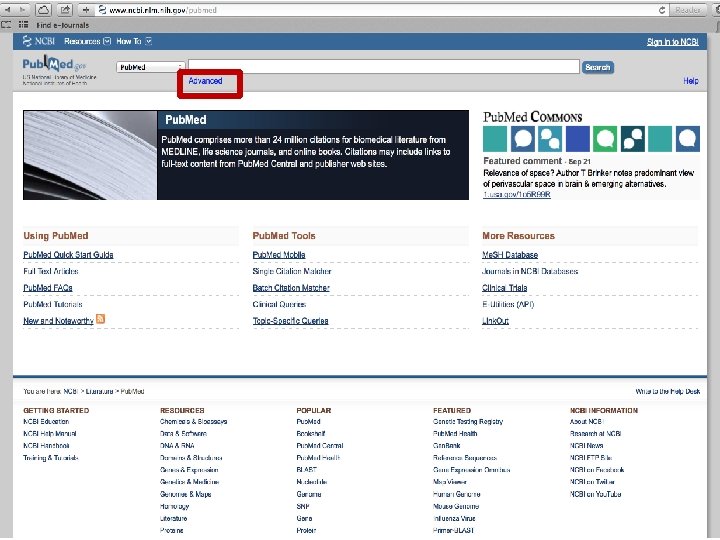Click into the PubMed search text field
This screenshot has height=540, width=720.
pyautogui.click(x=383, y=67)
